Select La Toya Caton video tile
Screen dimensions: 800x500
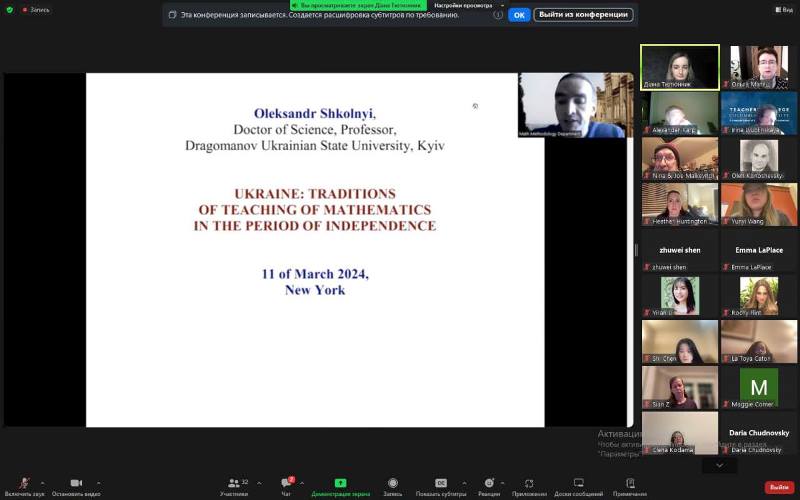(x=759, y=341)
